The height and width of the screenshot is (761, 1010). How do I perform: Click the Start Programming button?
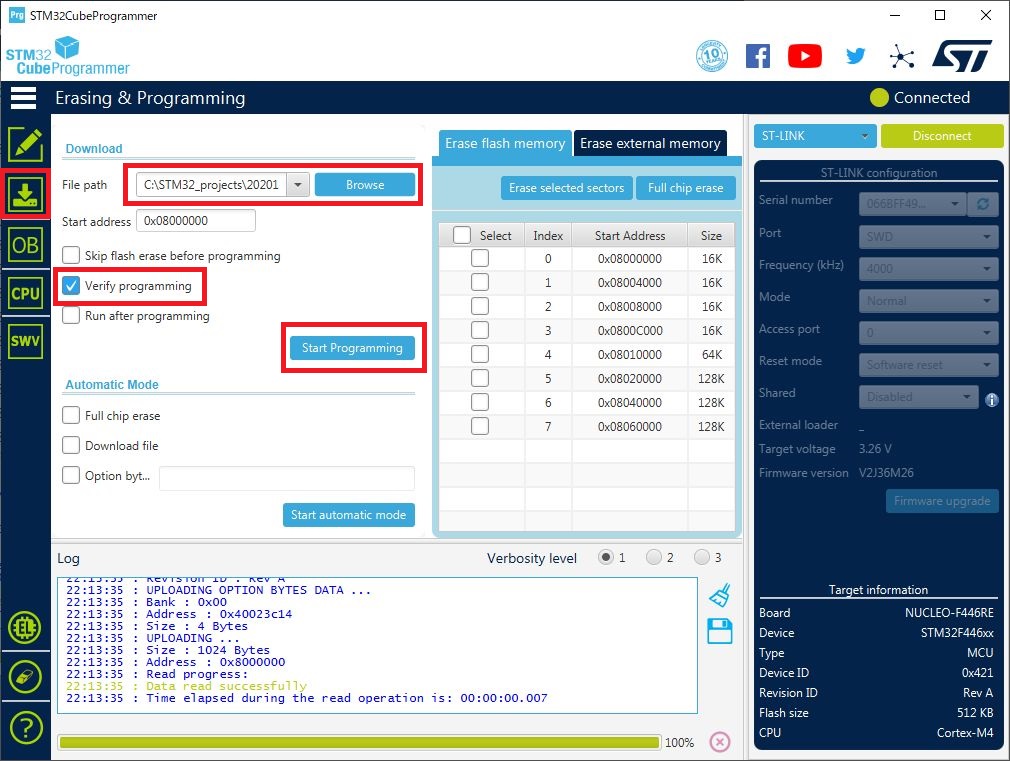352,348
